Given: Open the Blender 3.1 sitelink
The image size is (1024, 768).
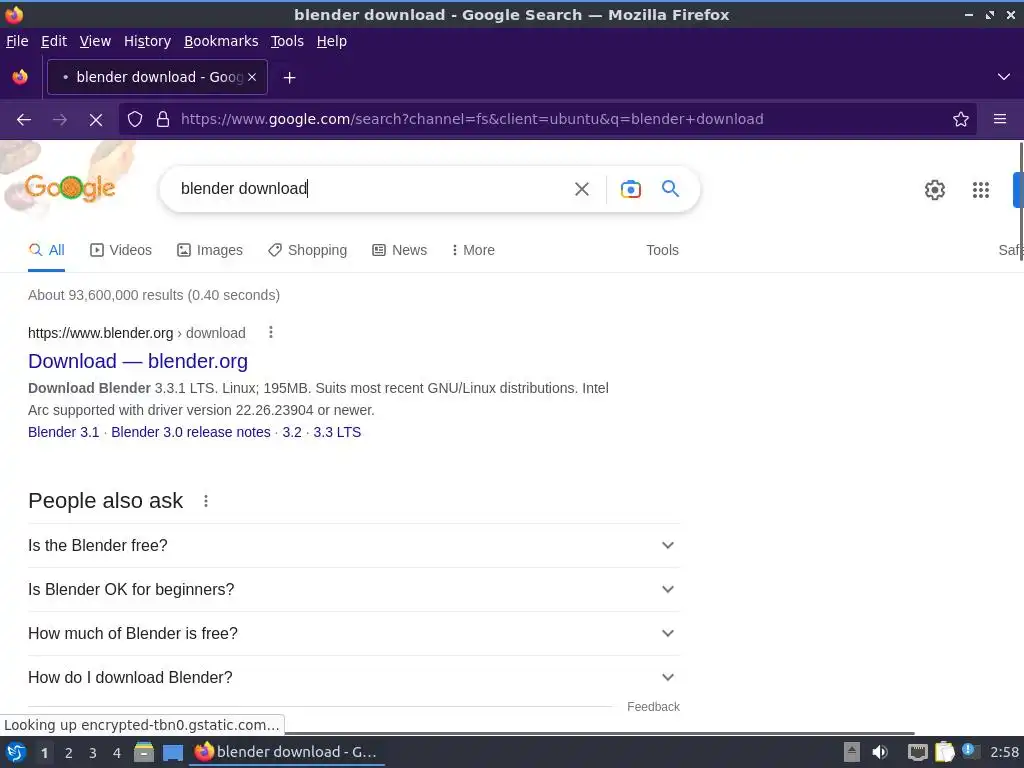Looking at the screenshot, I should 63,432.
